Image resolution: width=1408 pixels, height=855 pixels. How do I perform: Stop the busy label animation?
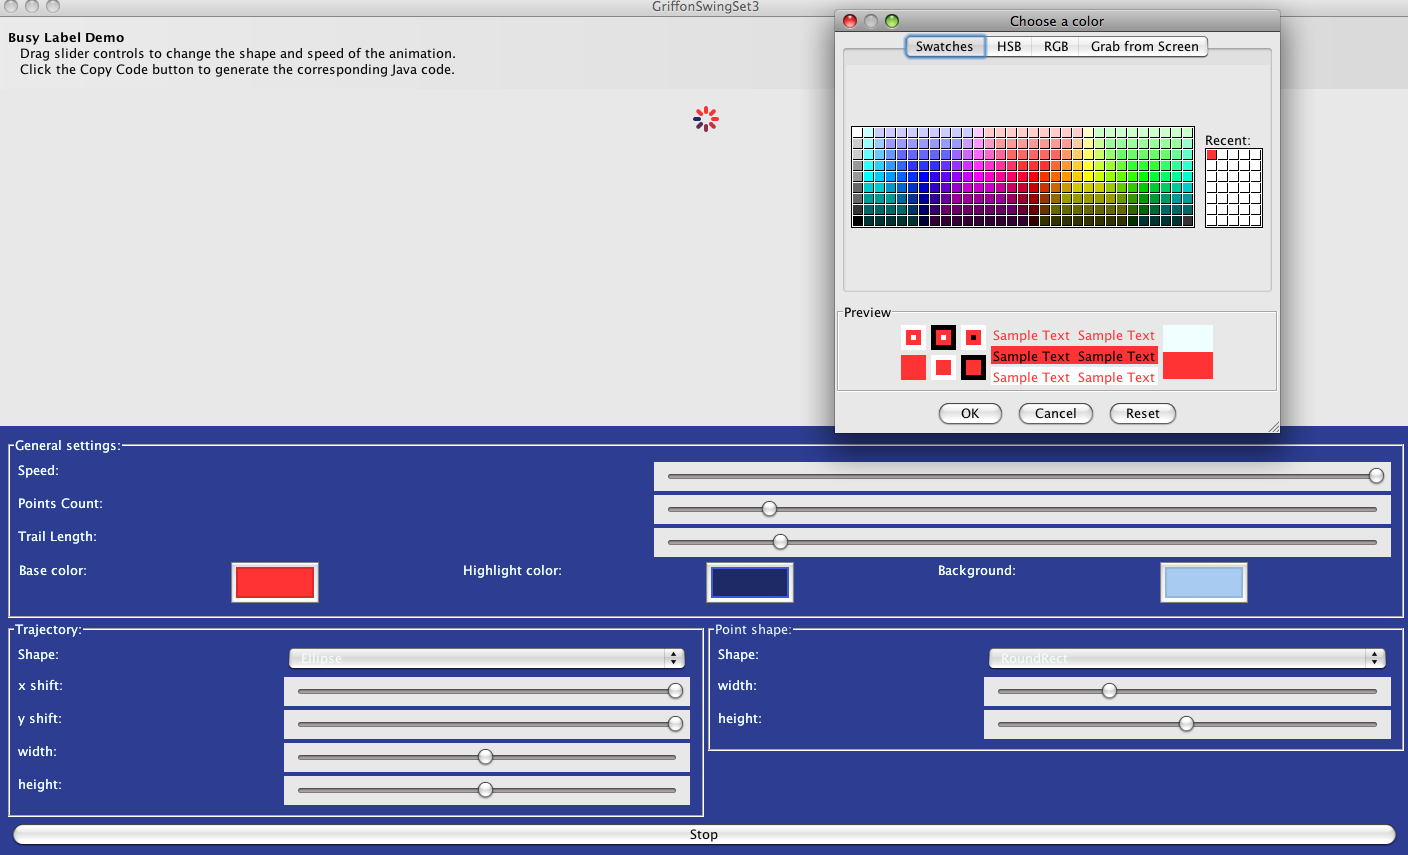coord(704,834)
